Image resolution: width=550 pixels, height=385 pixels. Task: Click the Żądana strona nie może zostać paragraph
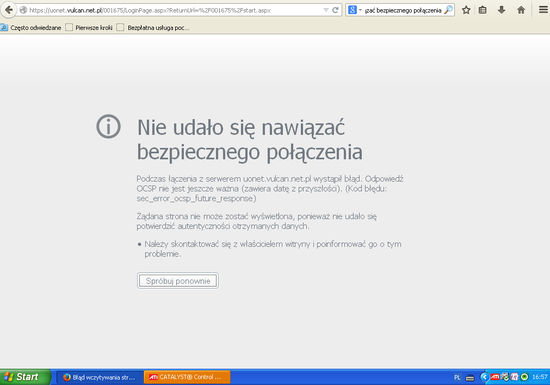pyautogui.click(x=256, y=221)
